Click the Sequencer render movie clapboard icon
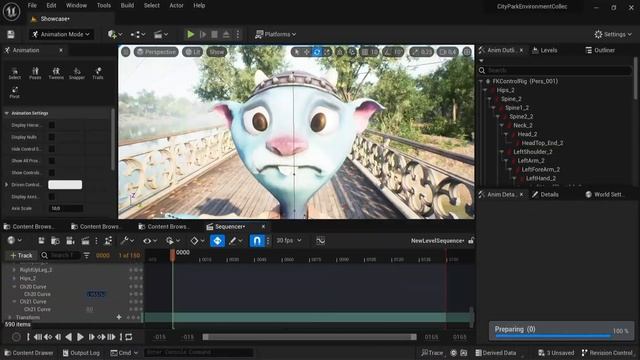Viewport: 640px width, 360px height. pyautogui.click(x=85, y=241)
